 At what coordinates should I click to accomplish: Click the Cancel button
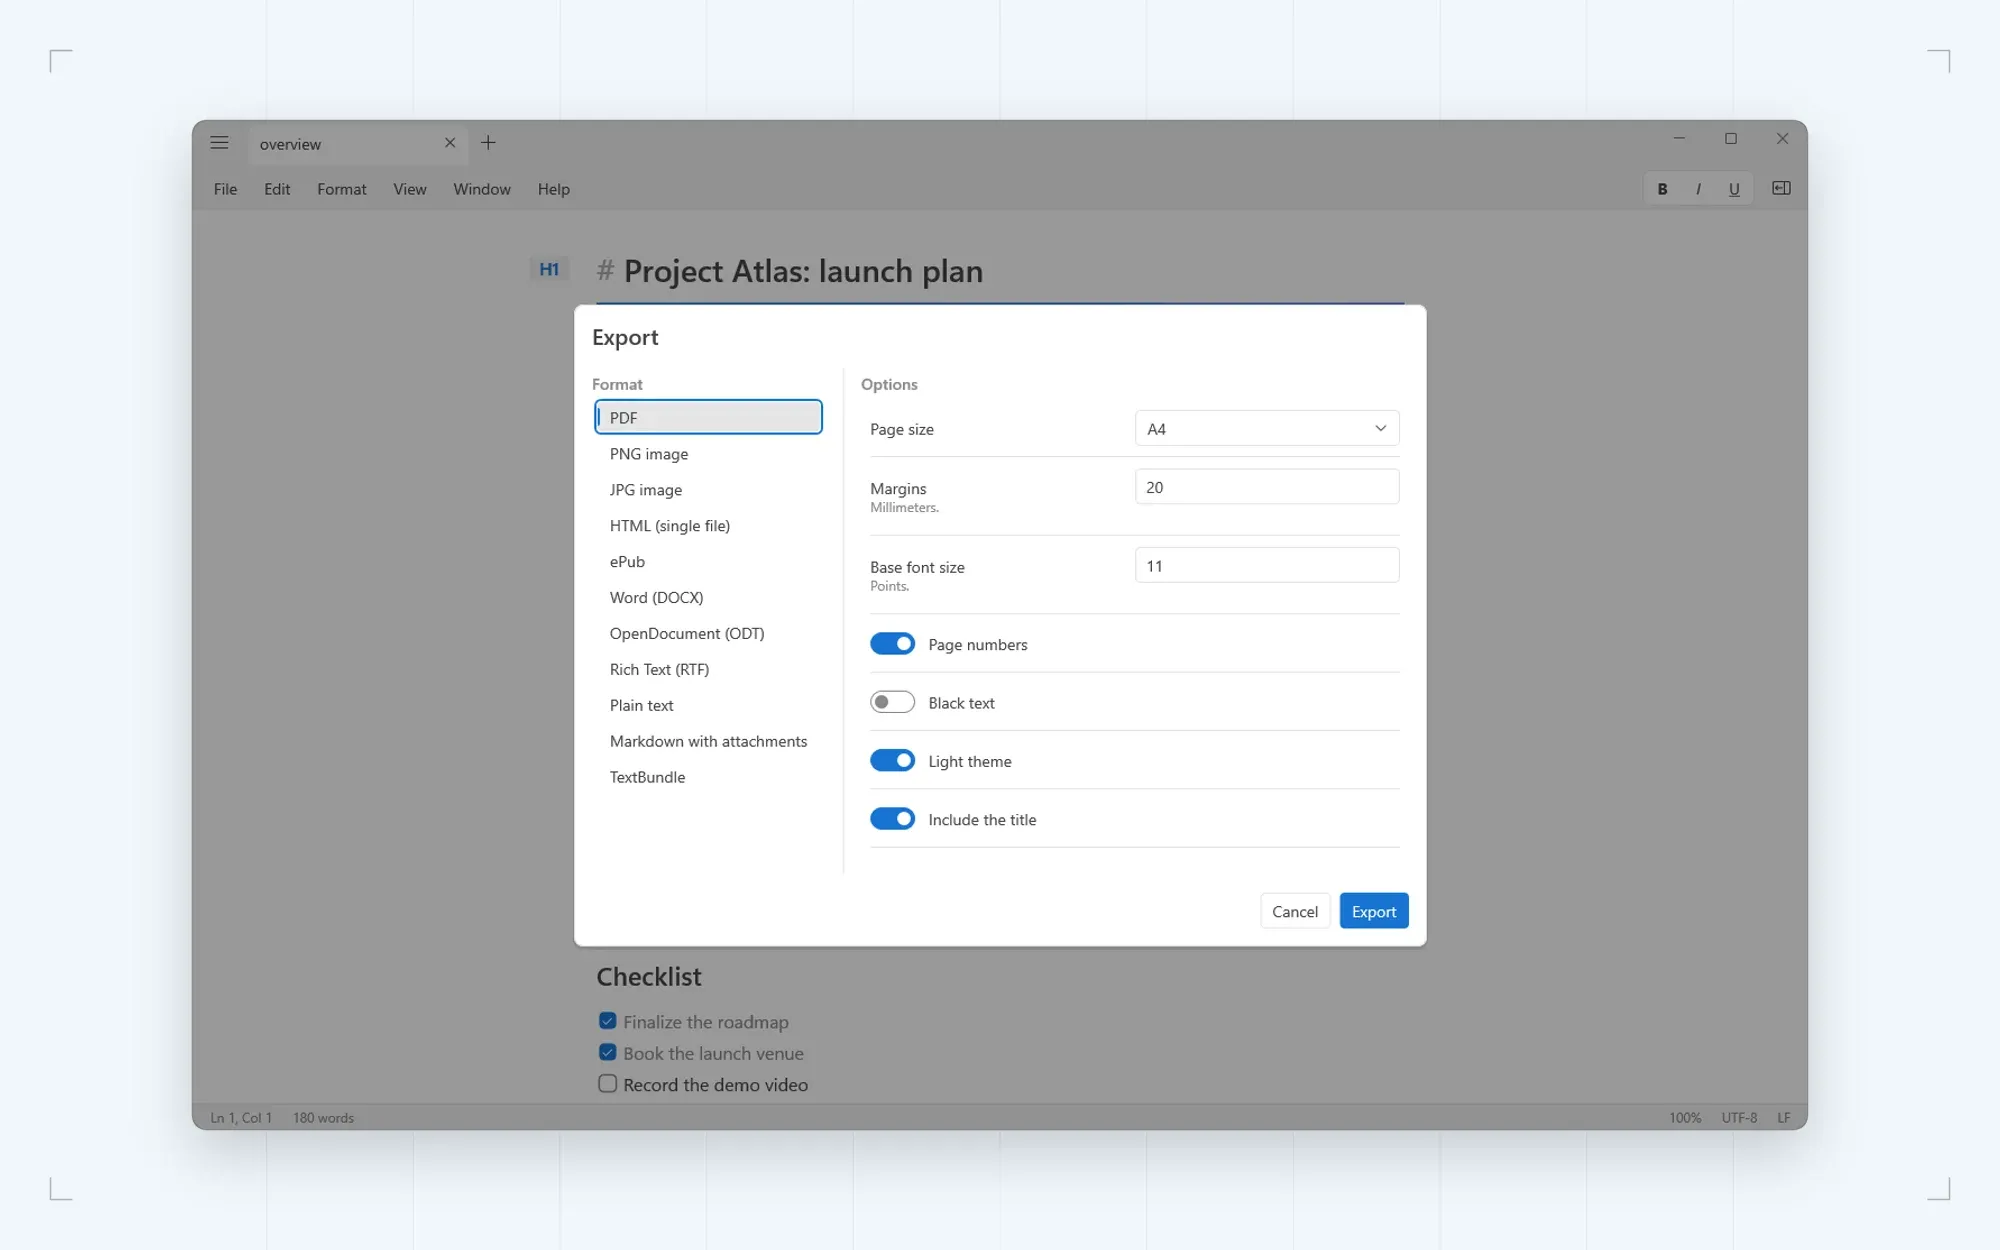pyautogui.click(x=1295, y=911)
